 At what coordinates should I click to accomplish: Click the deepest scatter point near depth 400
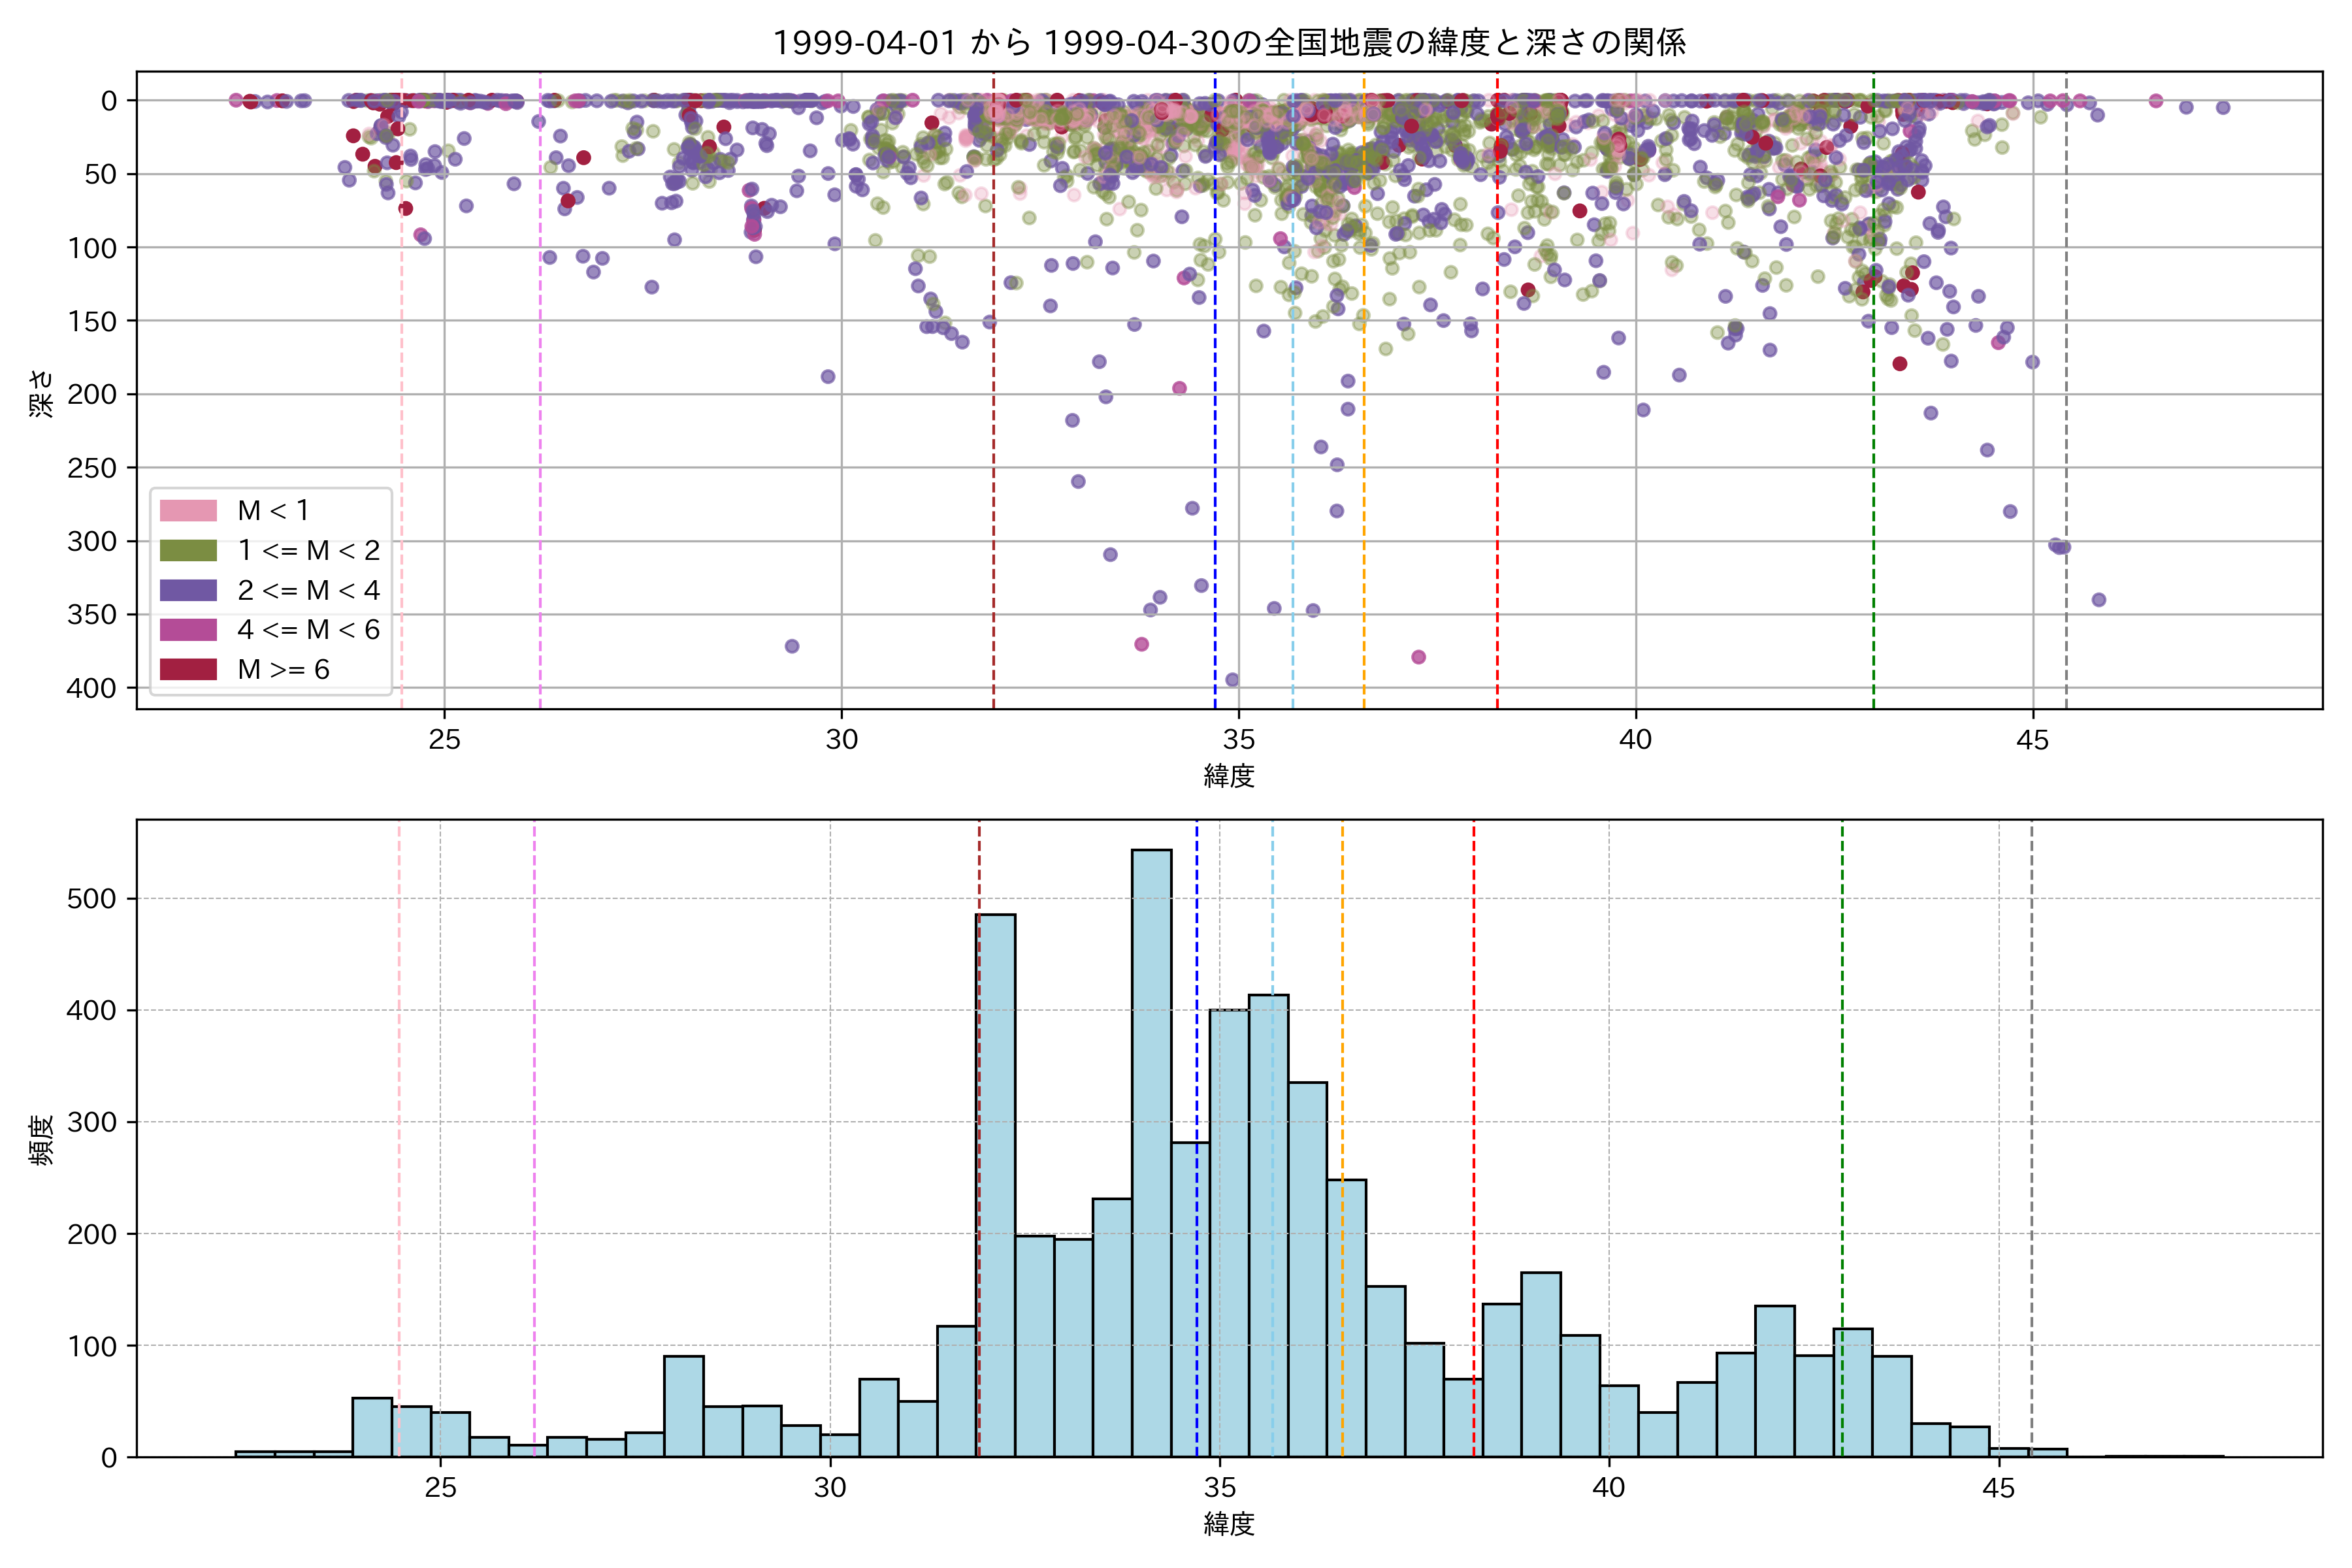(x=1232, y=680)
